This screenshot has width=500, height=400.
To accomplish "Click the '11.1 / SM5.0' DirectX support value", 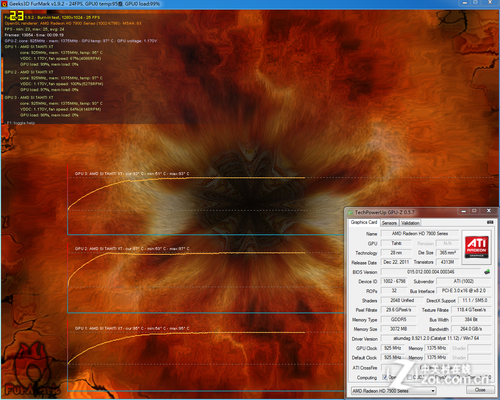I will (475, 300).
